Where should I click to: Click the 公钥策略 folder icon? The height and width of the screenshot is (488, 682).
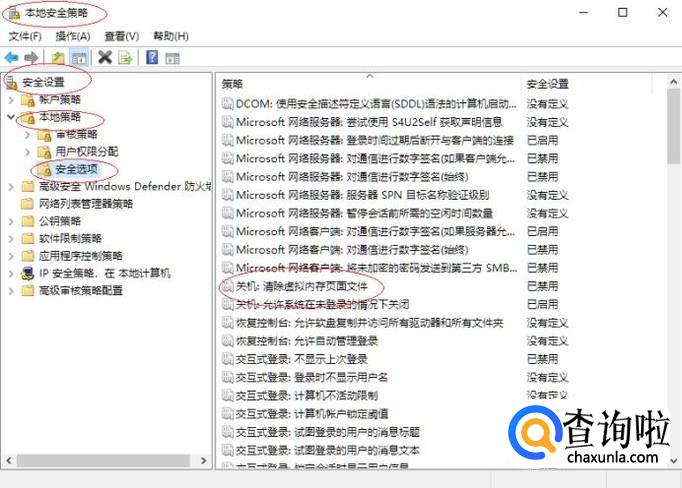coord(28,221)
